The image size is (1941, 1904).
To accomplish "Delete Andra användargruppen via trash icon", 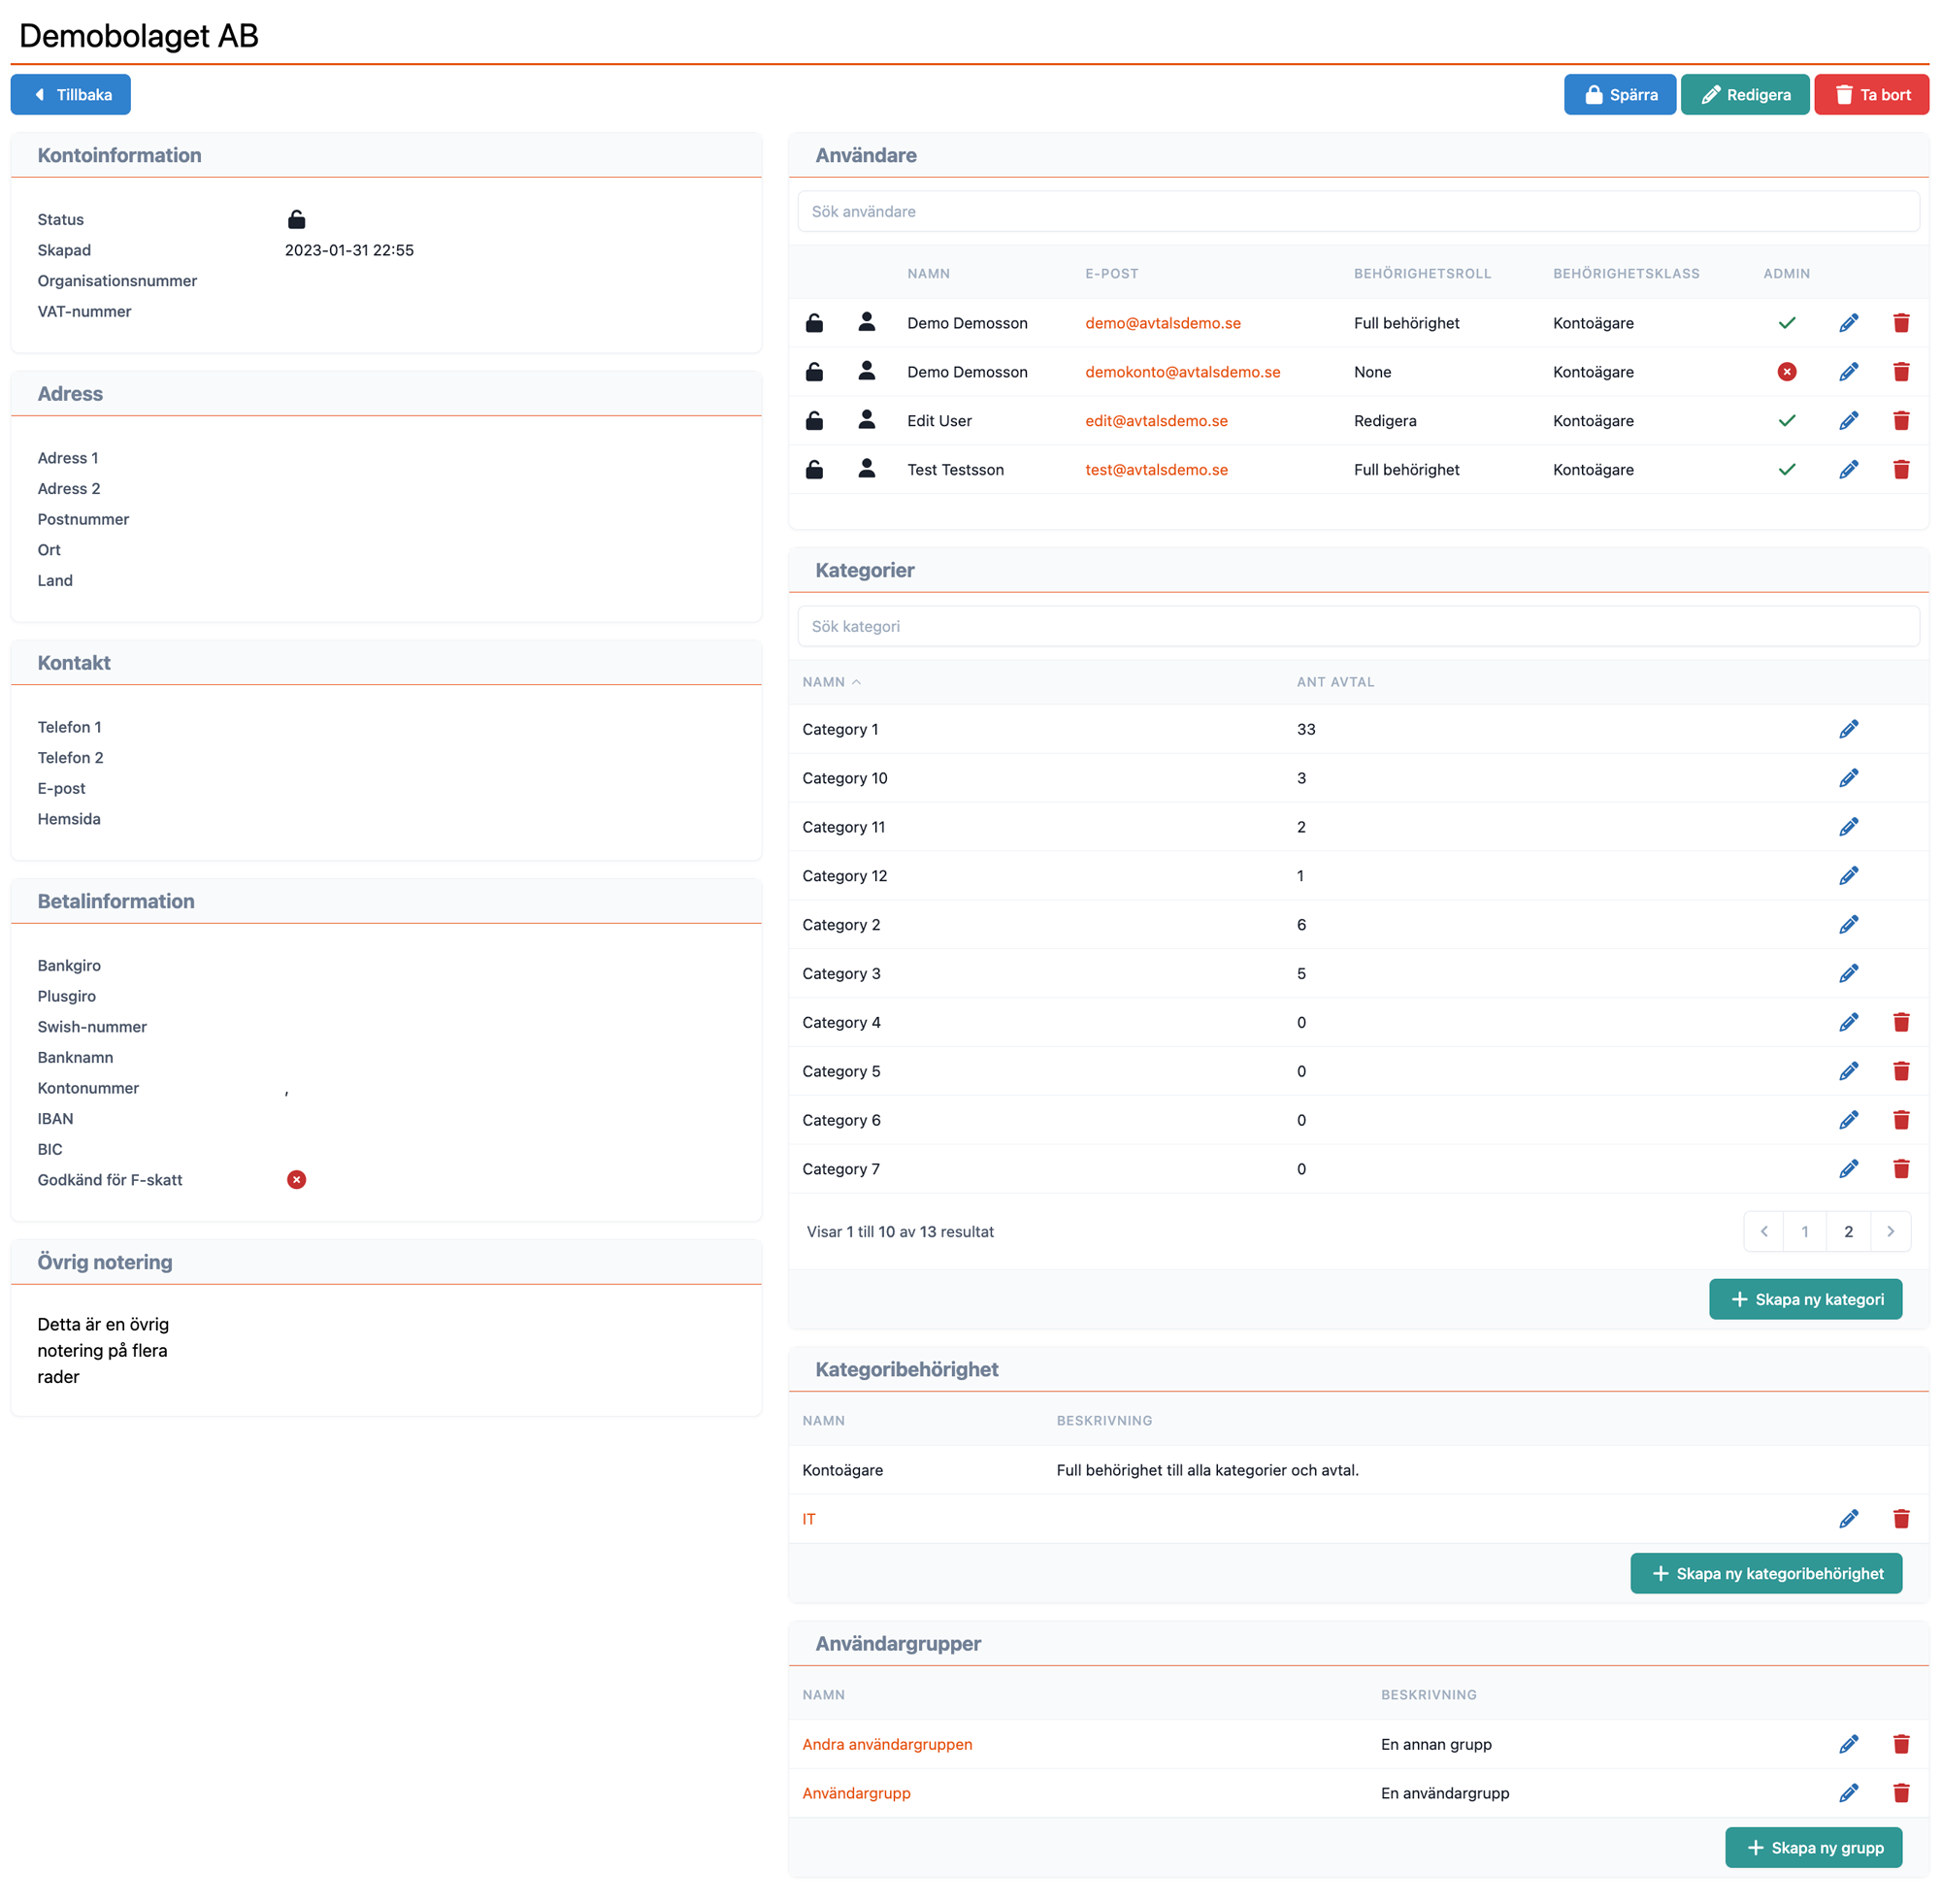I will coord(1900,1743).
